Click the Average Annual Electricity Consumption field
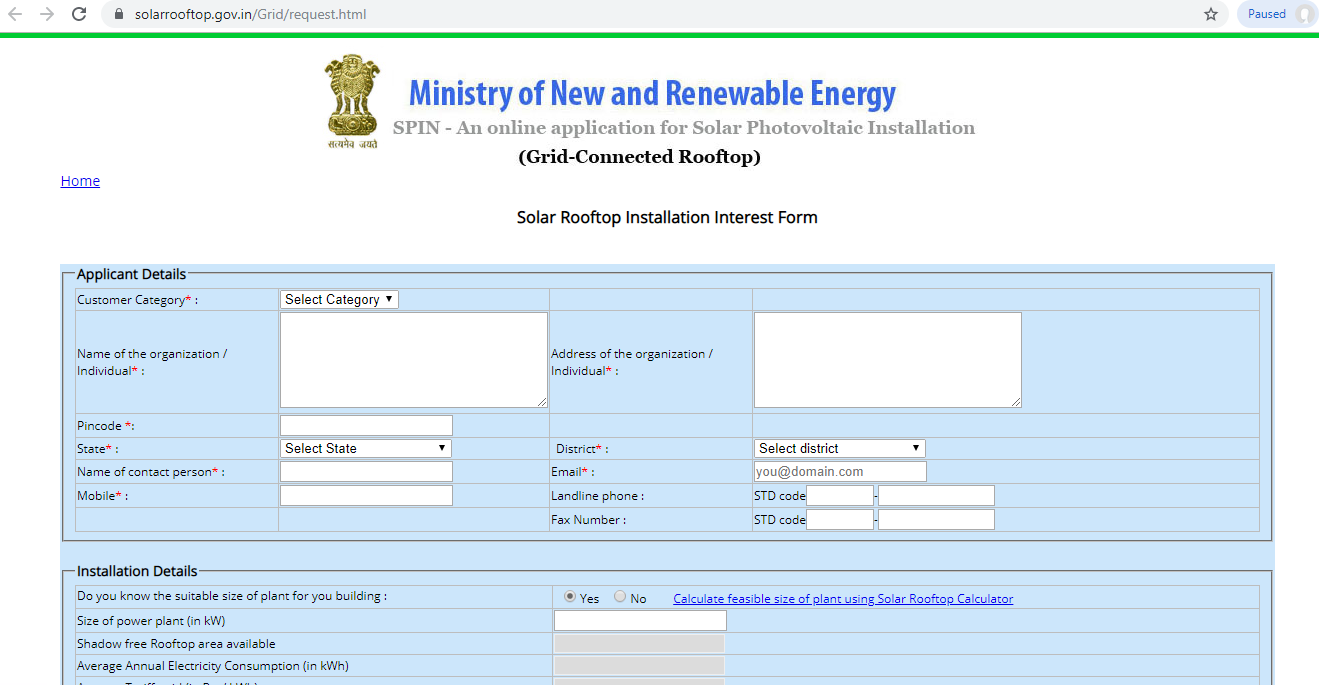The width and height of the screenshot is (1319, 685). [639, 666]
